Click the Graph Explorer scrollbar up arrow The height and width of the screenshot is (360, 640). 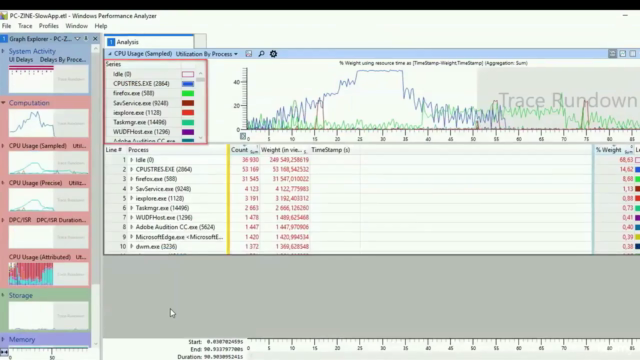pos(96,49)
